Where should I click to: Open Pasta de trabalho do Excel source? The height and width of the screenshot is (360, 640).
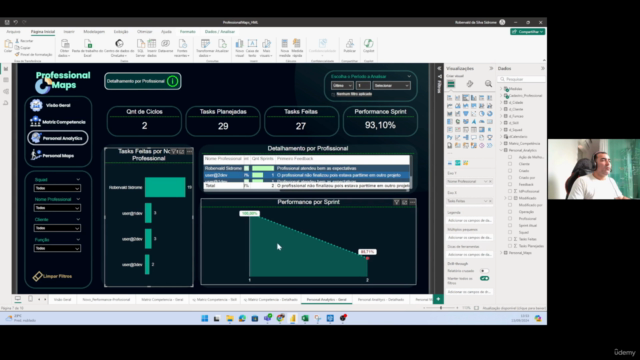pos(87,48)
